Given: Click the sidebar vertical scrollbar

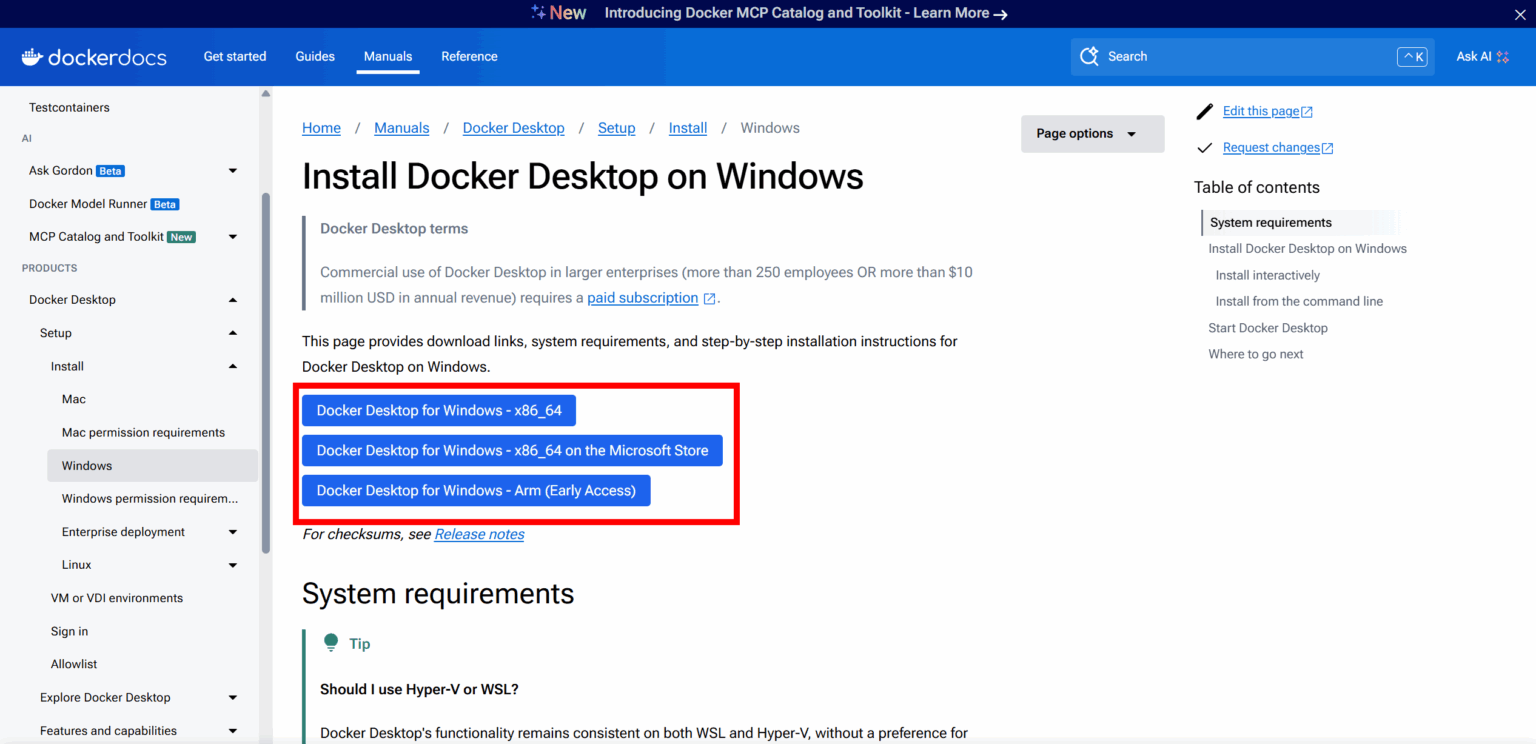Looking at the screenshot, I should click(x=265, y=370).
